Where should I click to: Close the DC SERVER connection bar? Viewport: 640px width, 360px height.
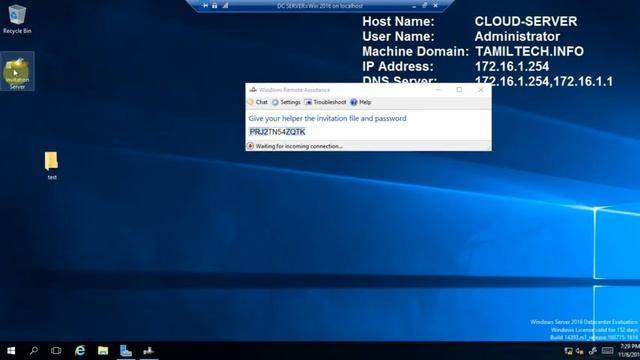point(436,6)
